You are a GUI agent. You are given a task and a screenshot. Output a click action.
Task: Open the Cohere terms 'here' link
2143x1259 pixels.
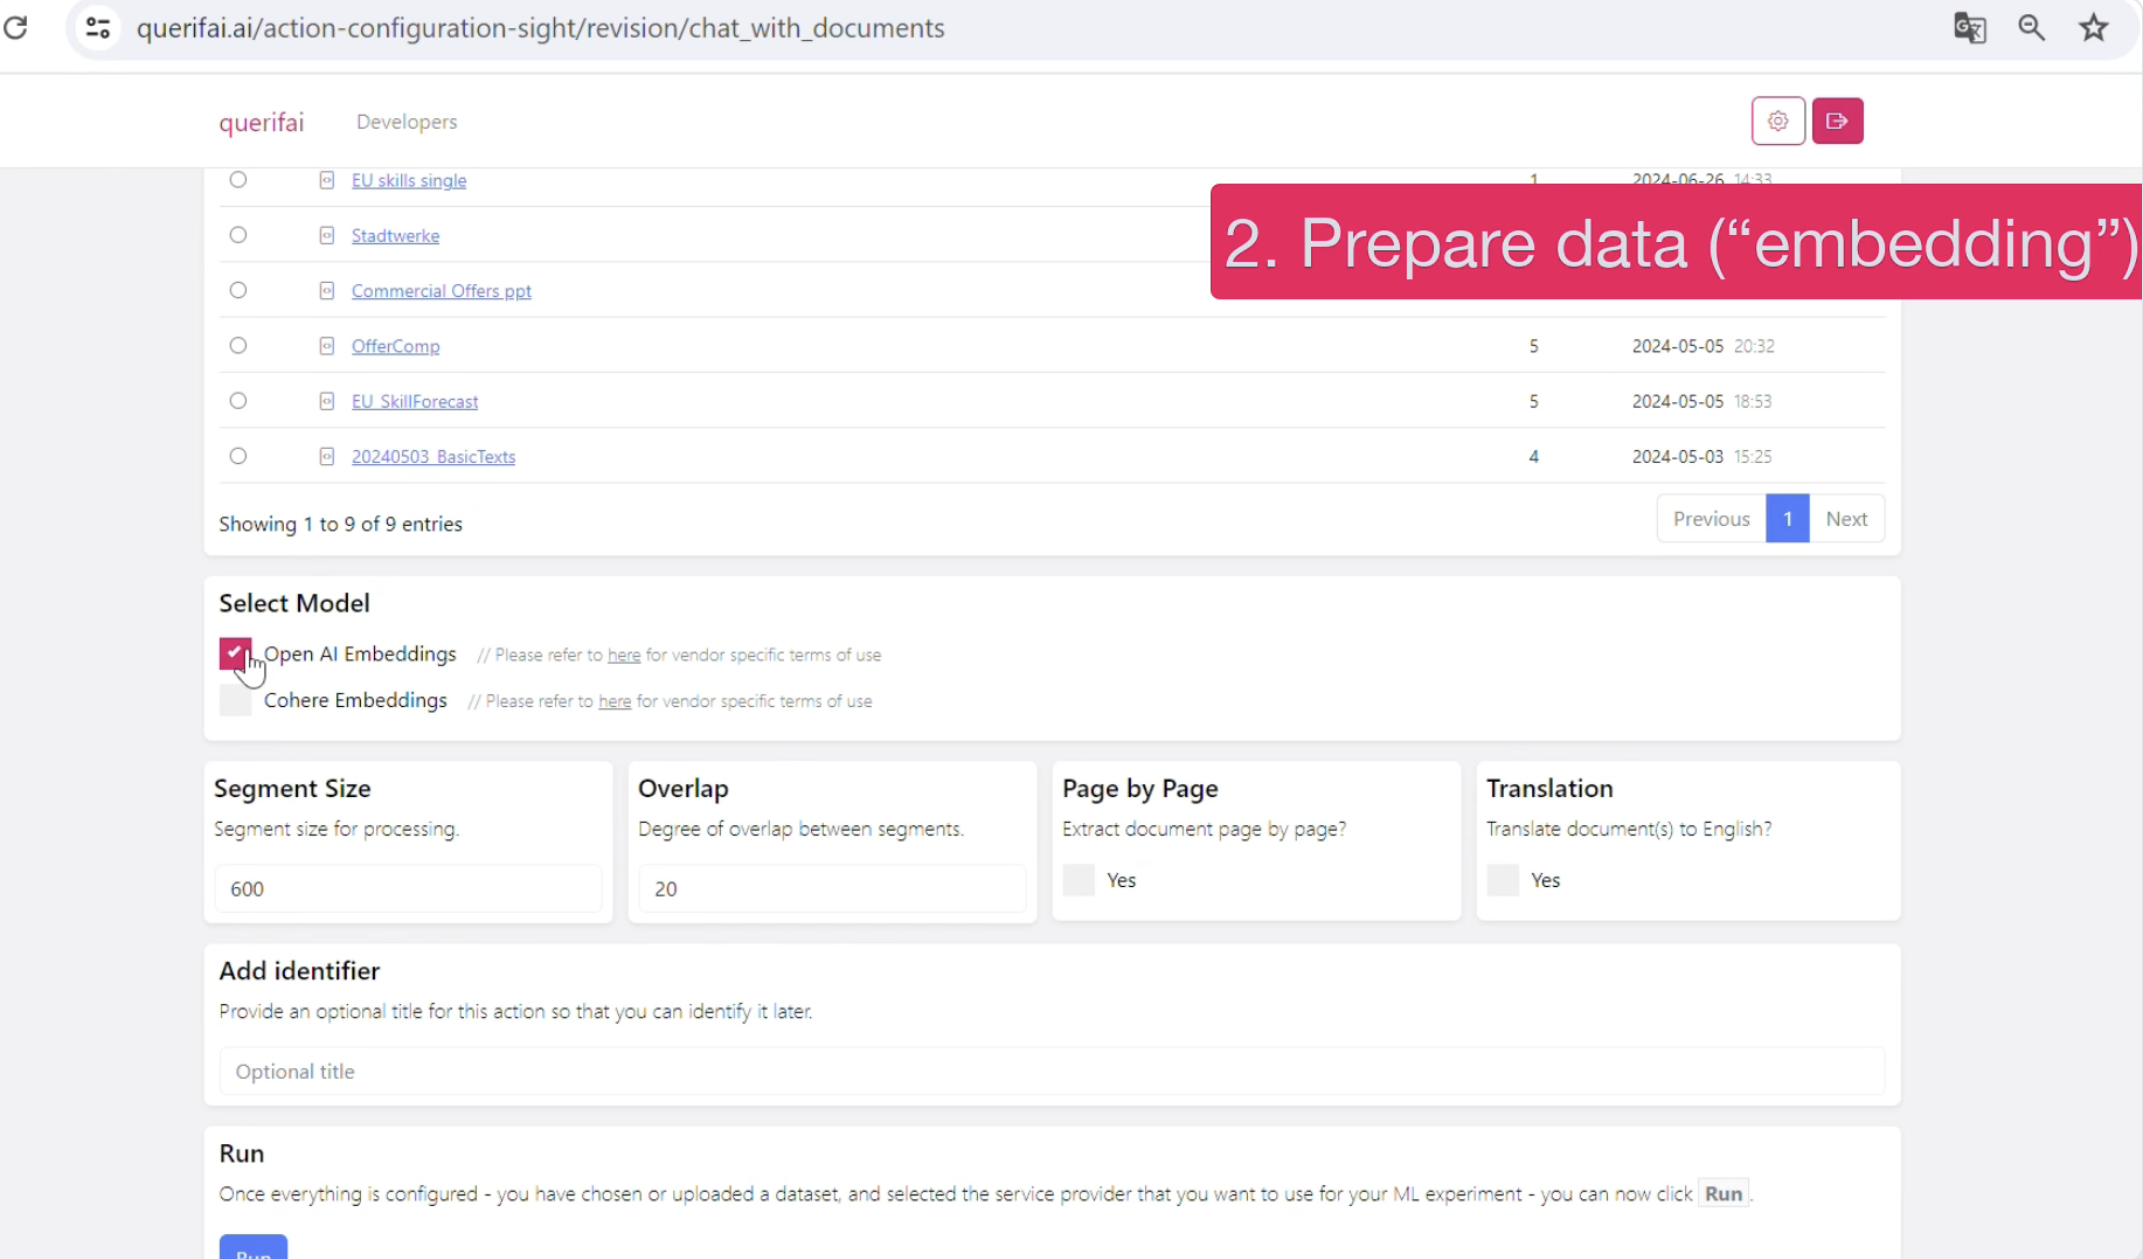614,701
